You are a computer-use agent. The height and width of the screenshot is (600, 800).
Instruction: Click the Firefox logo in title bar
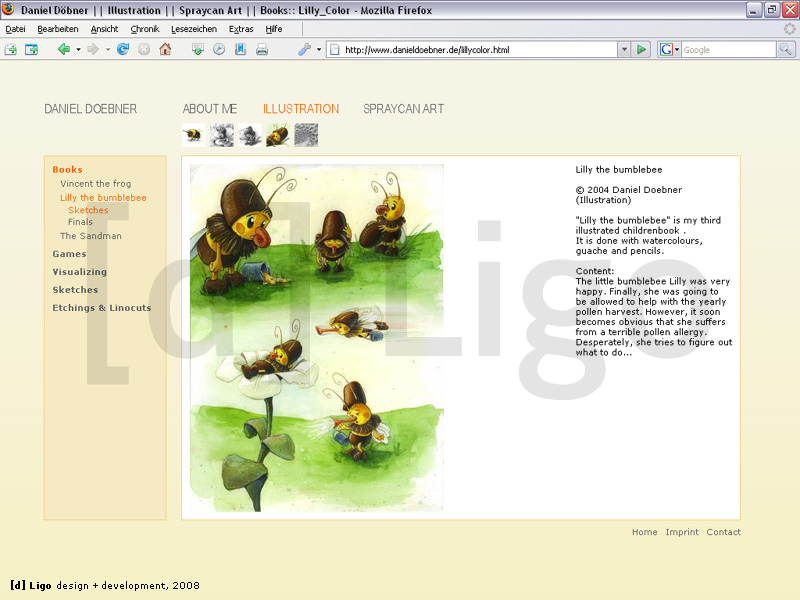click(9, 10)
